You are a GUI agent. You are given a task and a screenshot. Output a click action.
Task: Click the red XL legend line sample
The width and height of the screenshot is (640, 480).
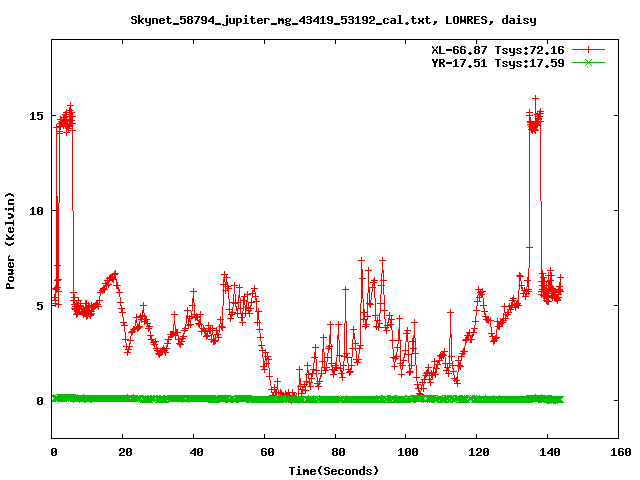(x=588, y=50)
